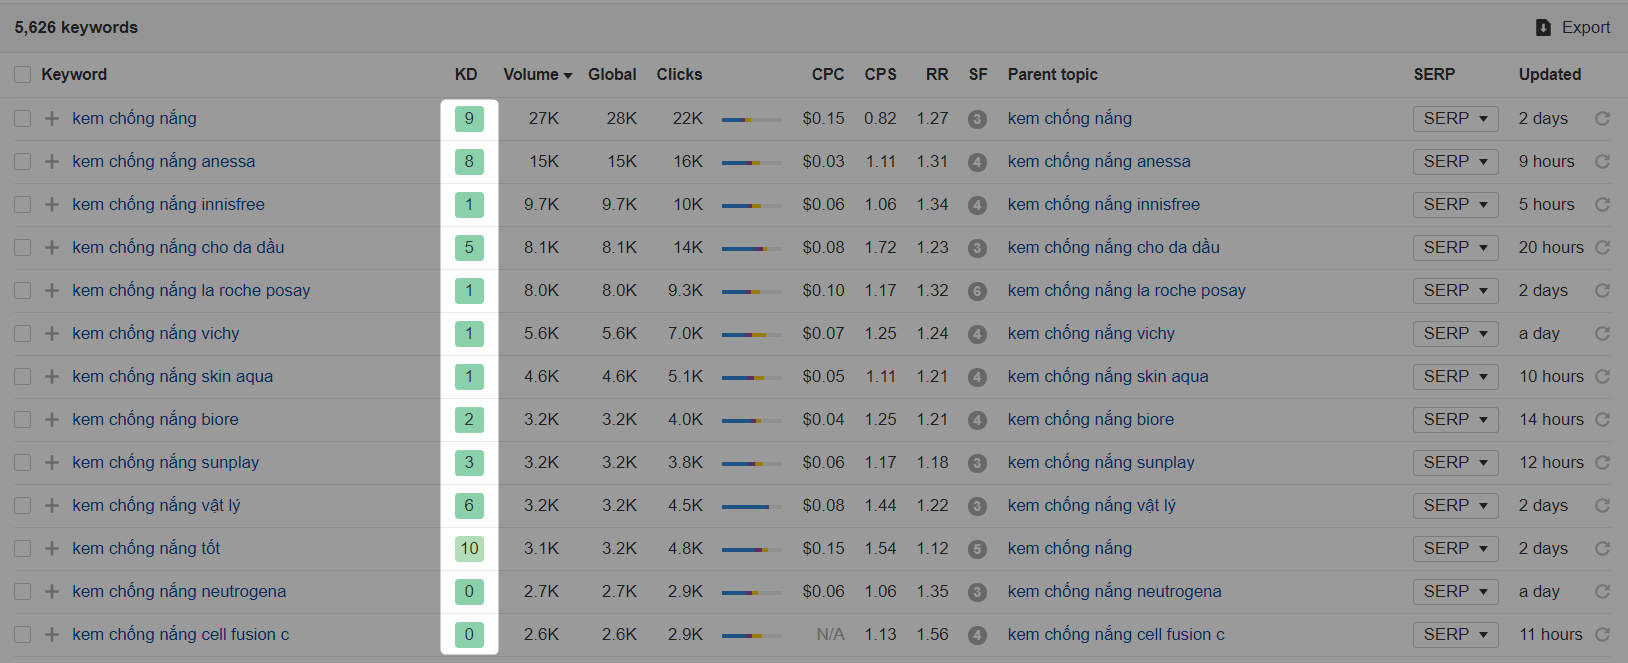The image size is (1628, 663).
Task: Show SERP dropdown for 'kem chống nắng cho da dầu'
Action: [1455, 247]
